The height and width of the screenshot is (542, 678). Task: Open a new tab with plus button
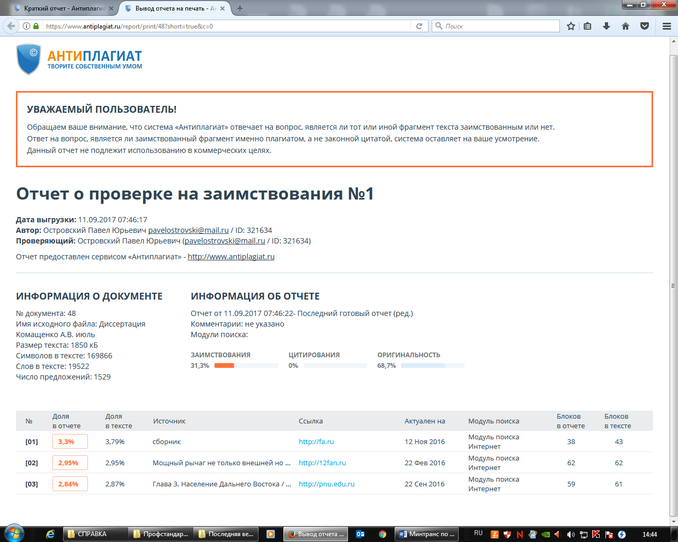240,8
